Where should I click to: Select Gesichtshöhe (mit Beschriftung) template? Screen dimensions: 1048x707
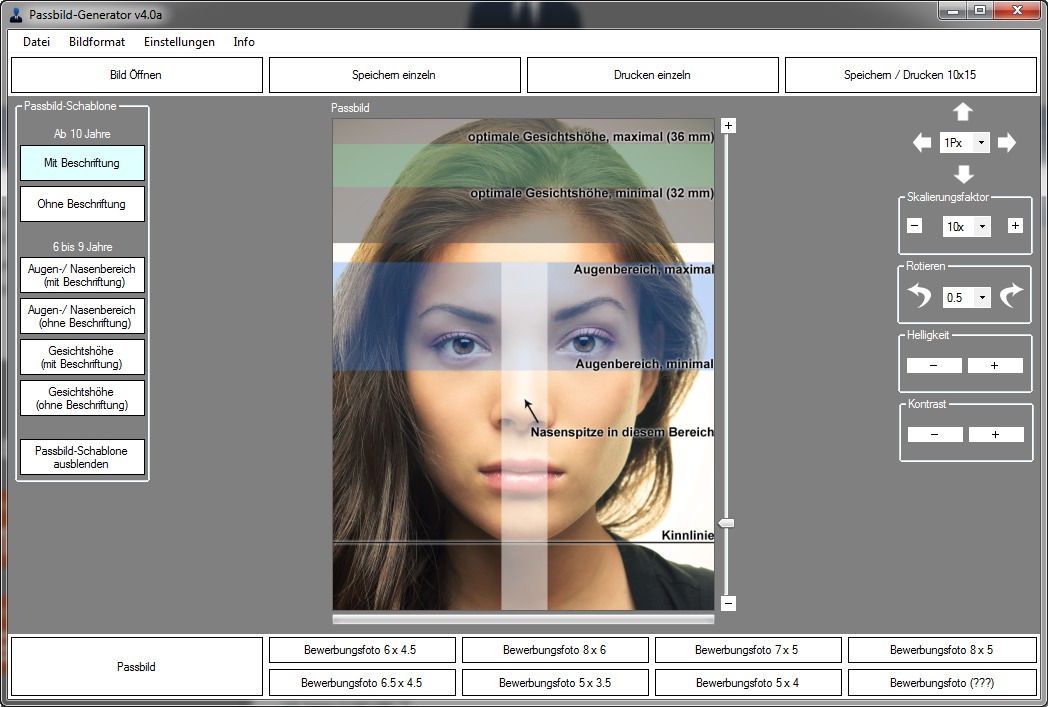(x=81, y=357)
